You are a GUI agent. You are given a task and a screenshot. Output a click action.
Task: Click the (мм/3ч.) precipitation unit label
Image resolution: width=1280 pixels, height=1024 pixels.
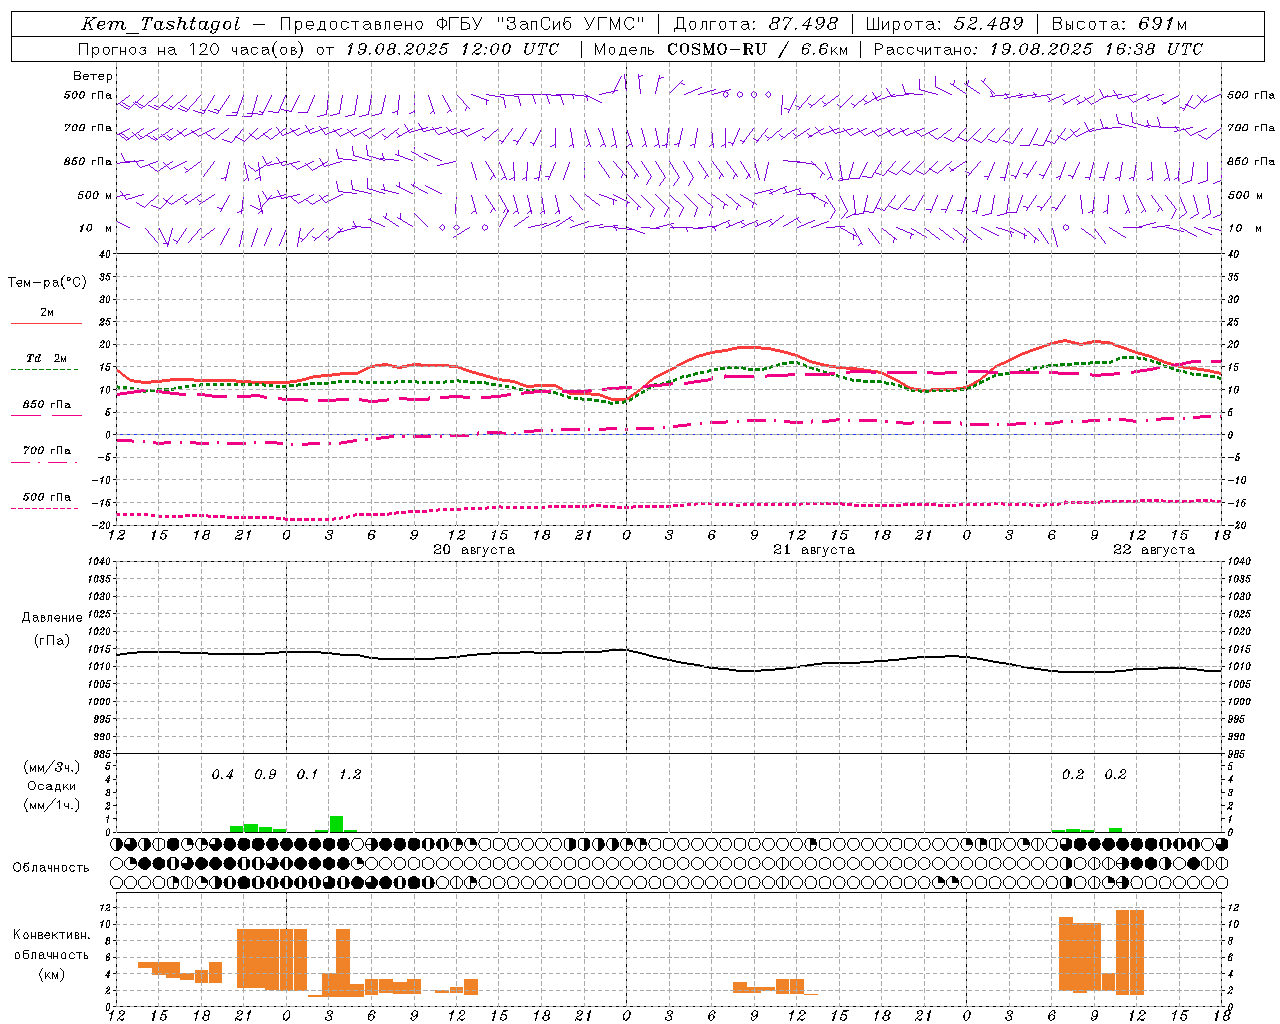pyautogui.click(x=51, y=768)
